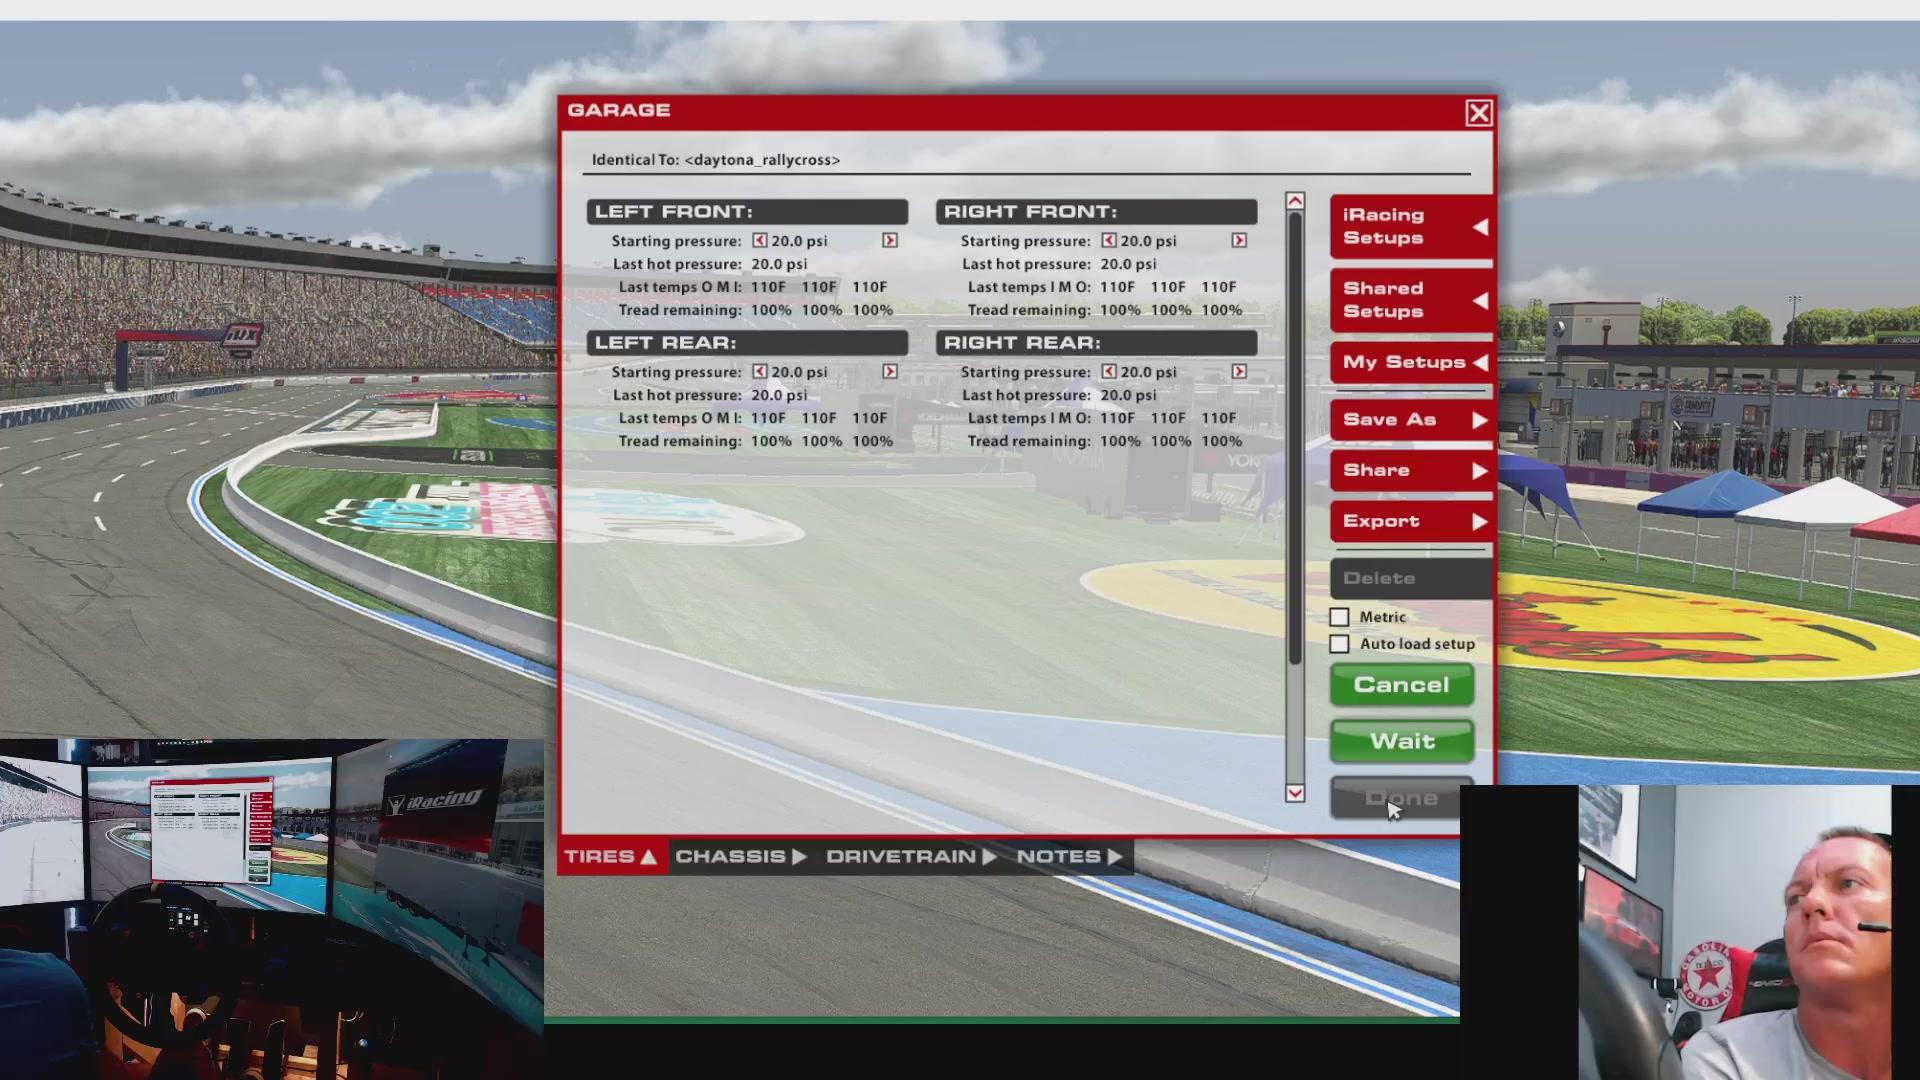Image resolution: width=1920 pixels, height=1080 pixels.
Task: Decrease right rear starting pressure arrow
Action: [1108, 372]
